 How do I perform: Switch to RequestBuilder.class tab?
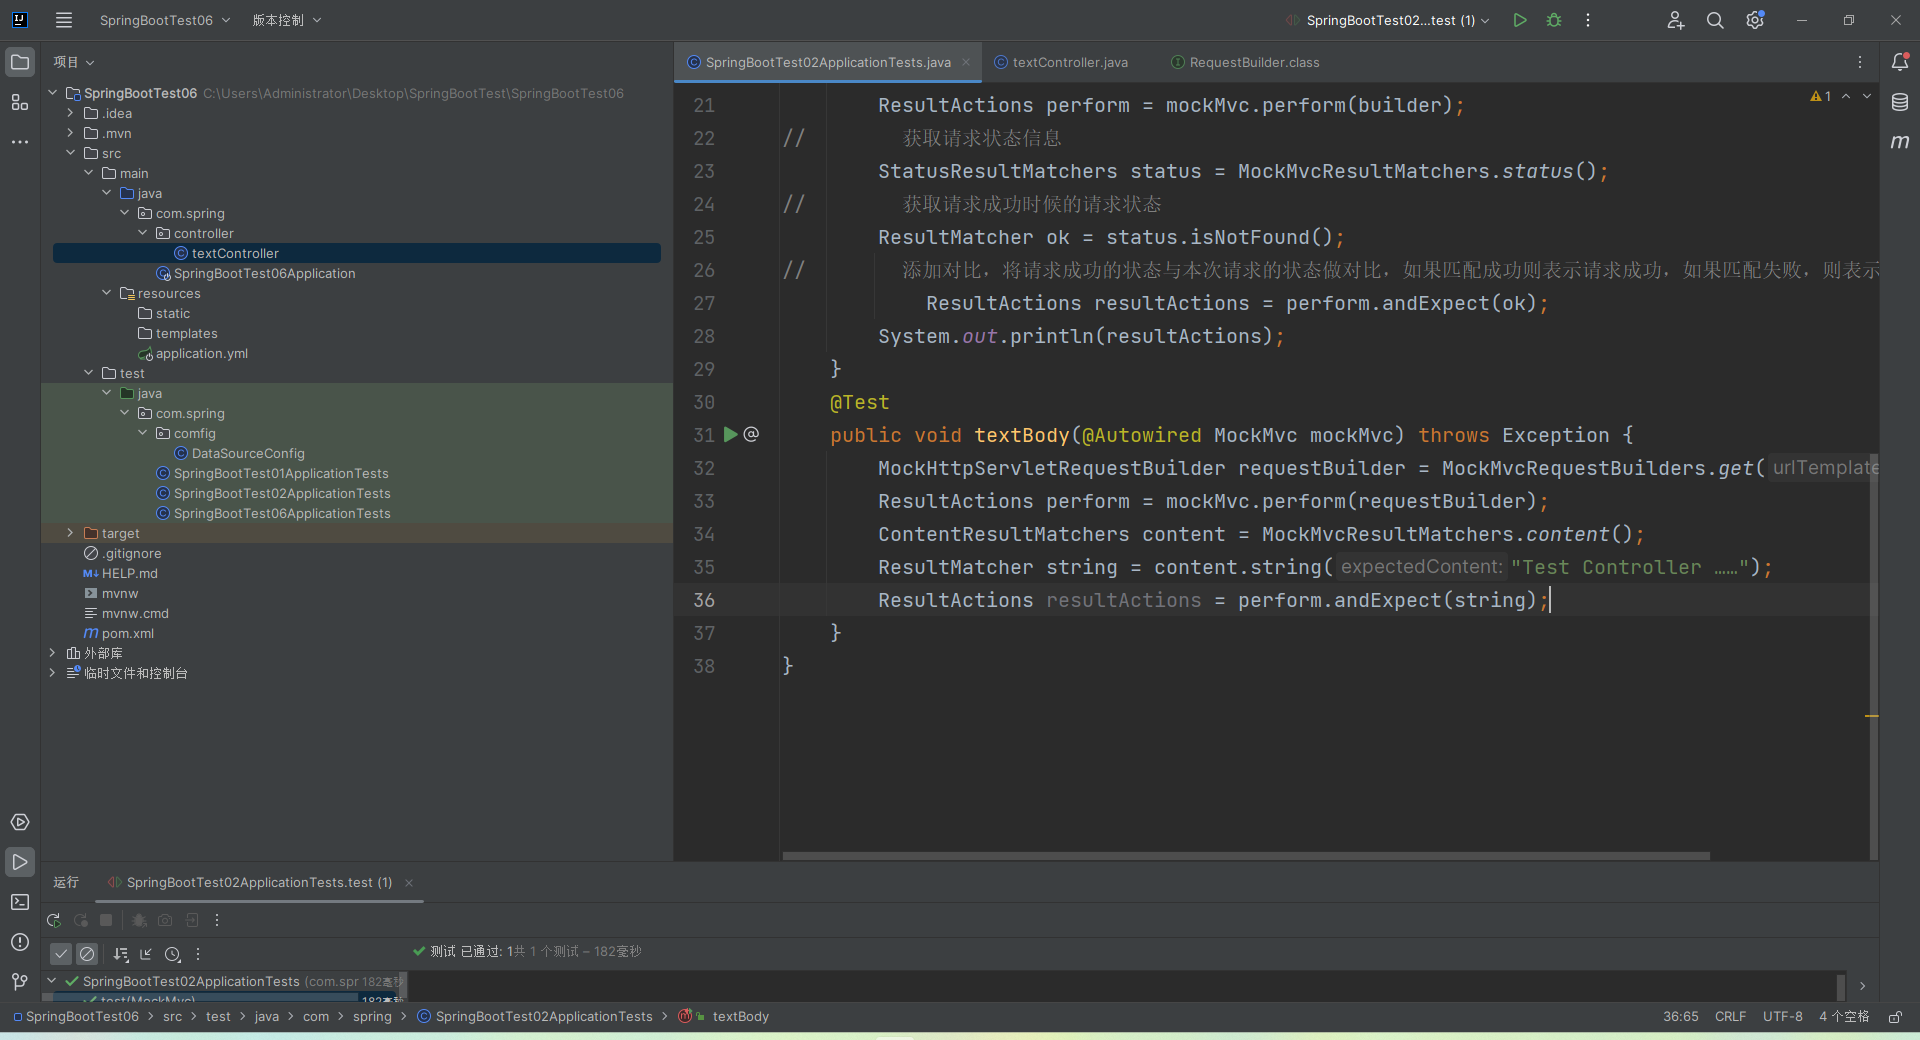(1245, 62)
